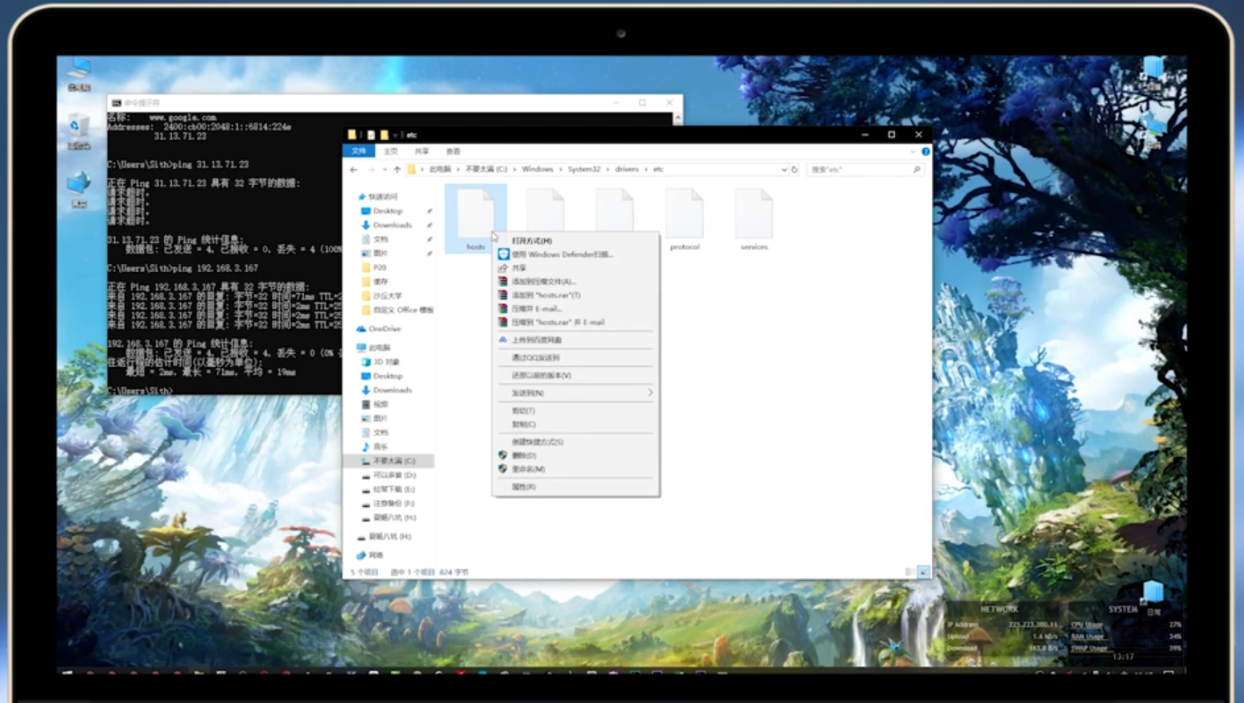Select the hosts file icon
1244x703 pixels.
pos(476,214)
